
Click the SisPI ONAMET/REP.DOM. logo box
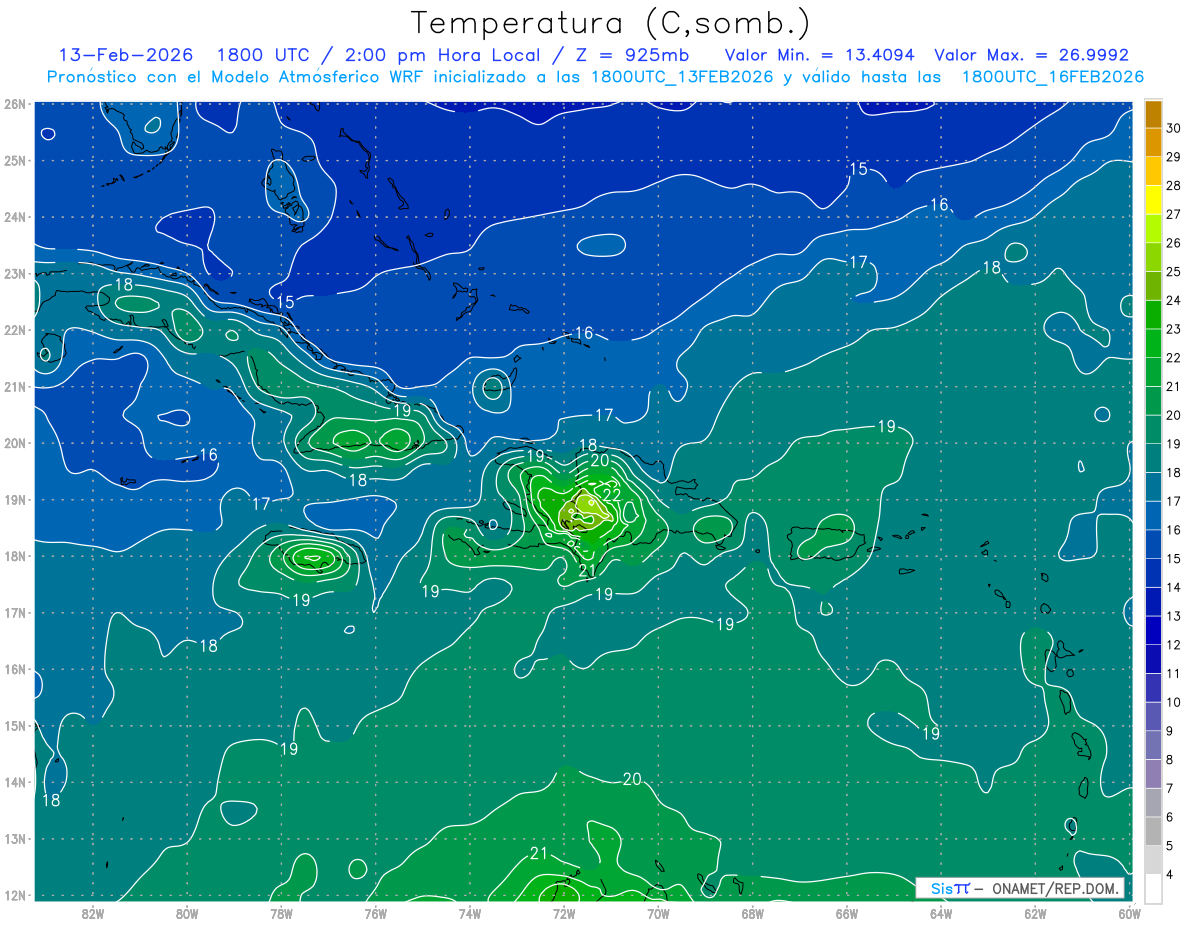[x=1020, y=888]
